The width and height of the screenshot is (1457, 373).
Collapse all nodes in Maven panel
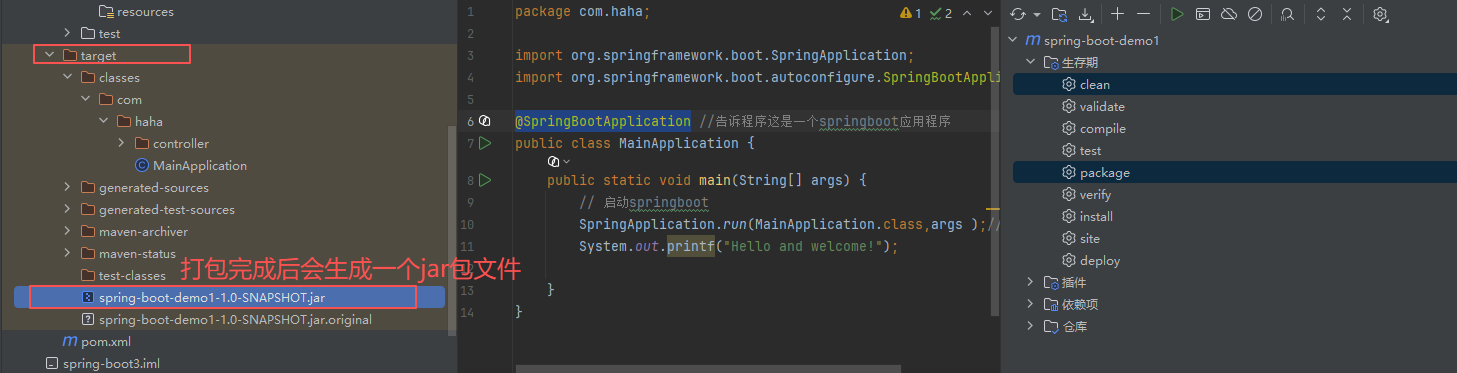coord(1347,14)
